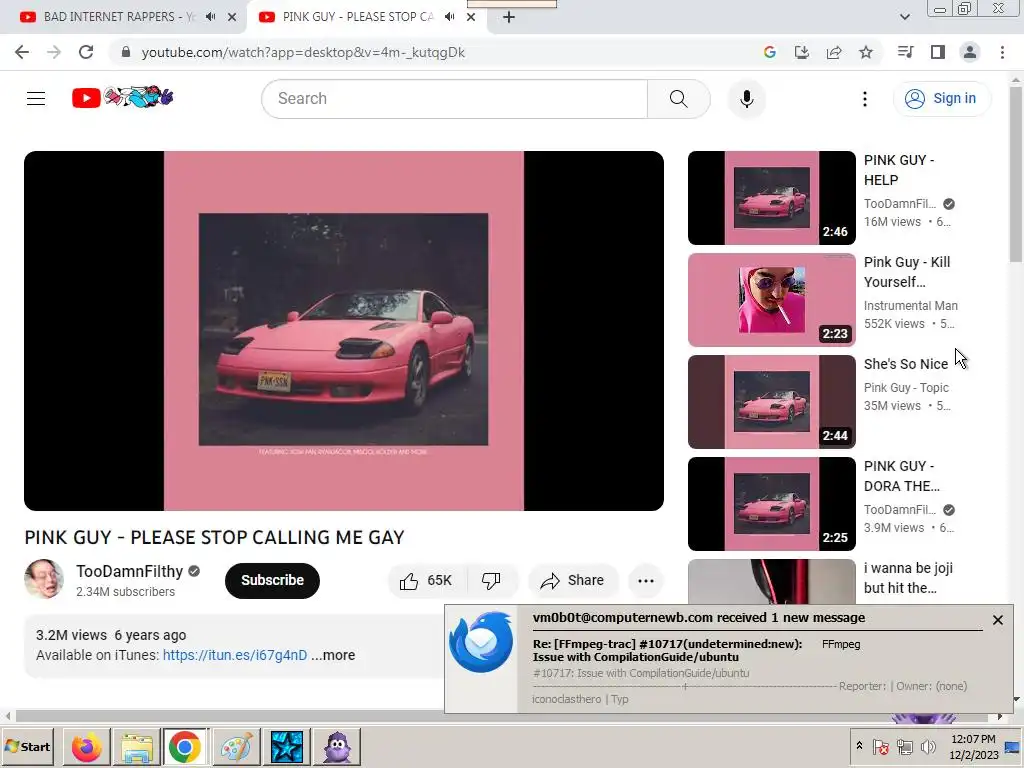Open PINK GUY - DORA THE video thumbnail
The width and height of the screenshot is (1024, 768).
771,504
